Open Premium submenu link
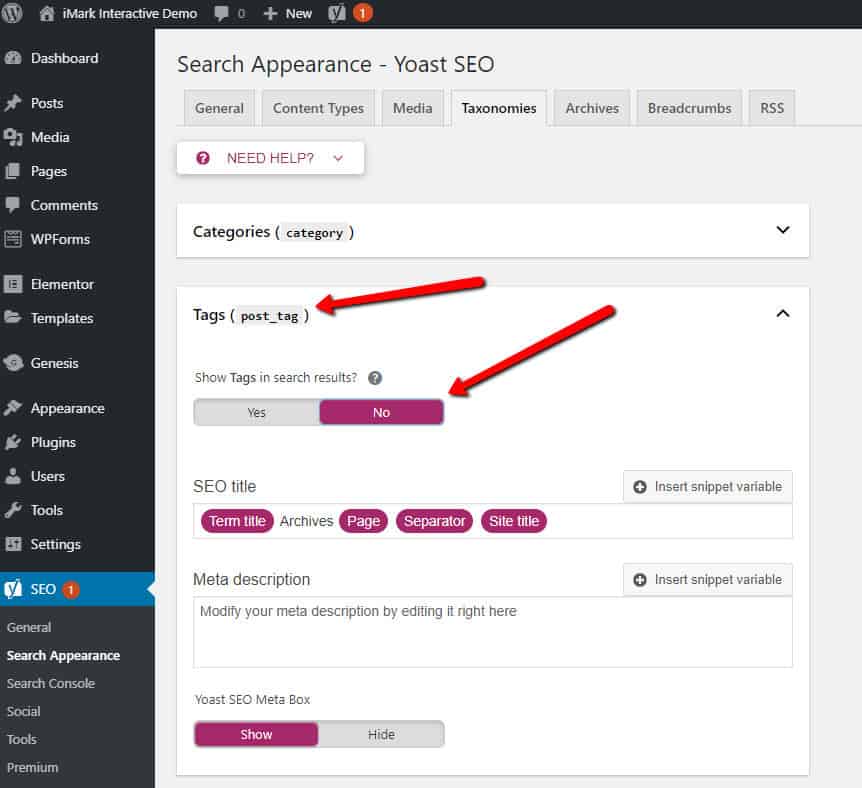The image size is (862, 788). pyautogui.click(x=32, y=768)
